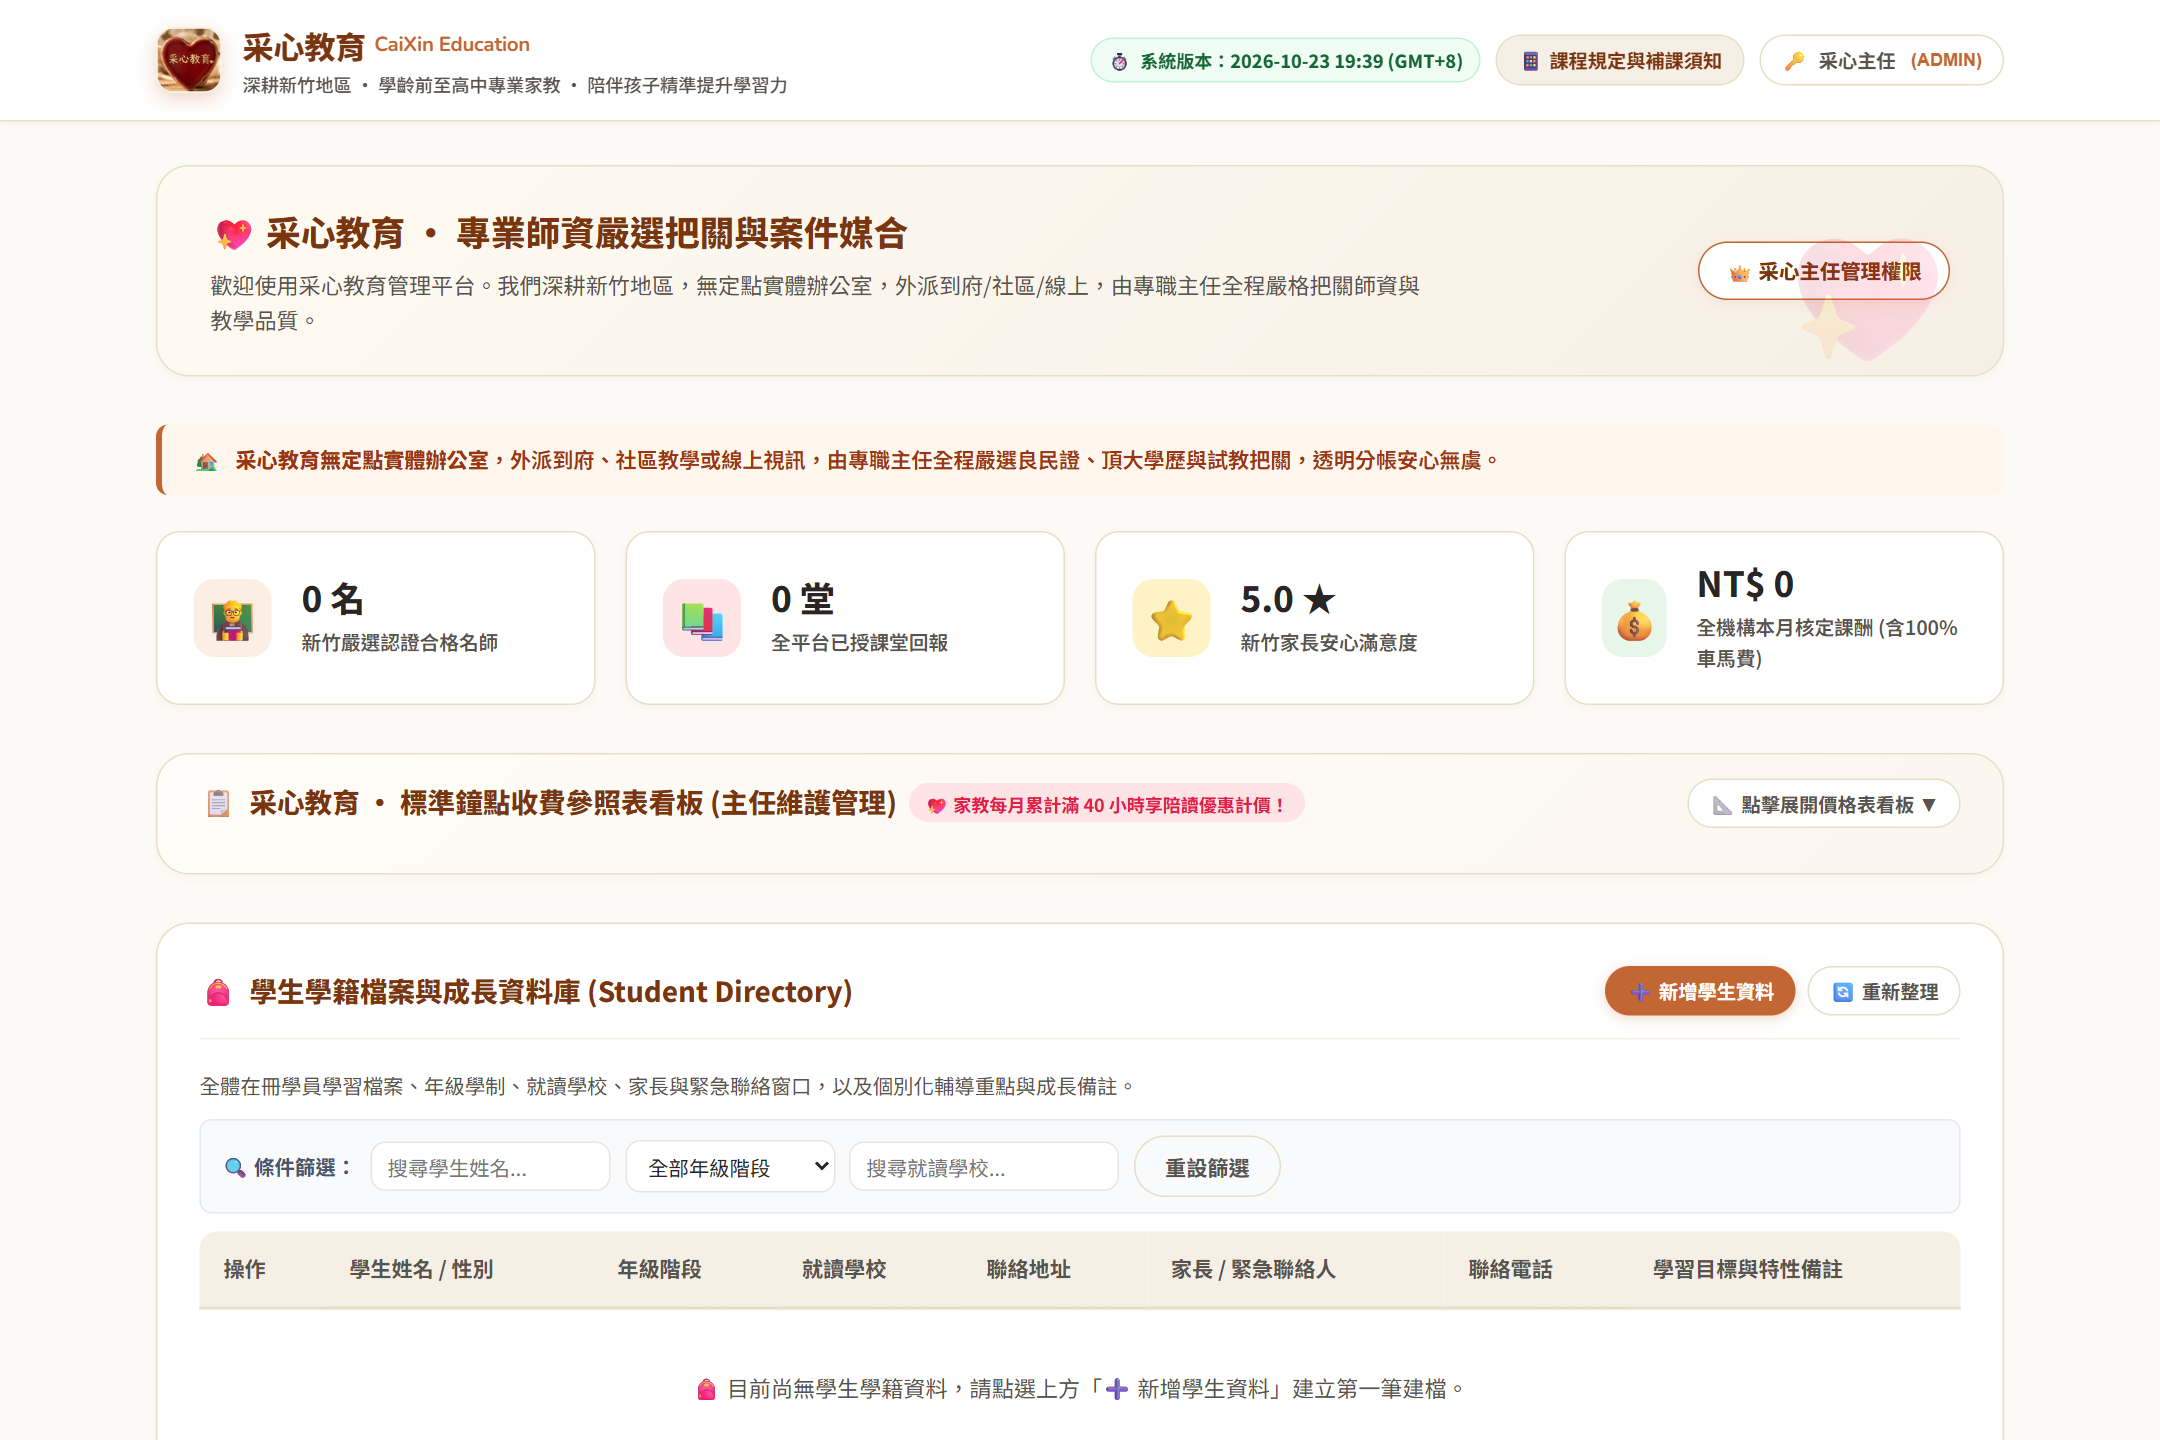
Task: Open the 全部年級階段 dropdown
Action: click(731, 1167)
